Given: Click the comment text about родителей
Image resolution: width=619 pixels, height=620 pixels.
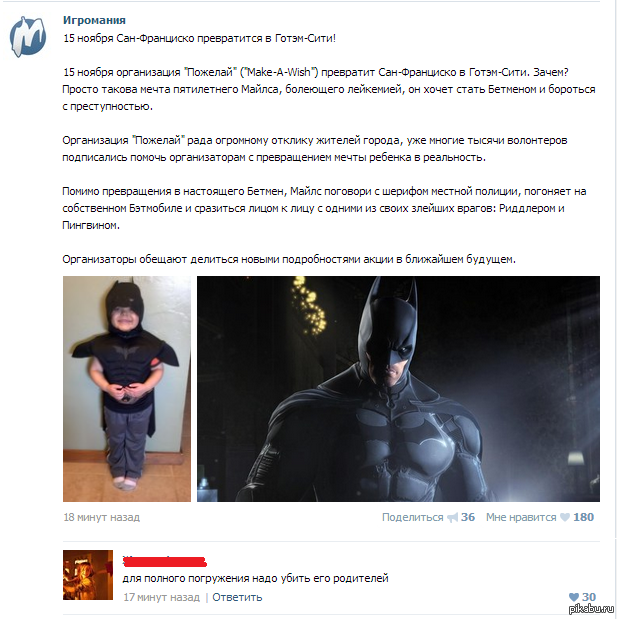Looking at the screenshot, I should coord(256,578).
